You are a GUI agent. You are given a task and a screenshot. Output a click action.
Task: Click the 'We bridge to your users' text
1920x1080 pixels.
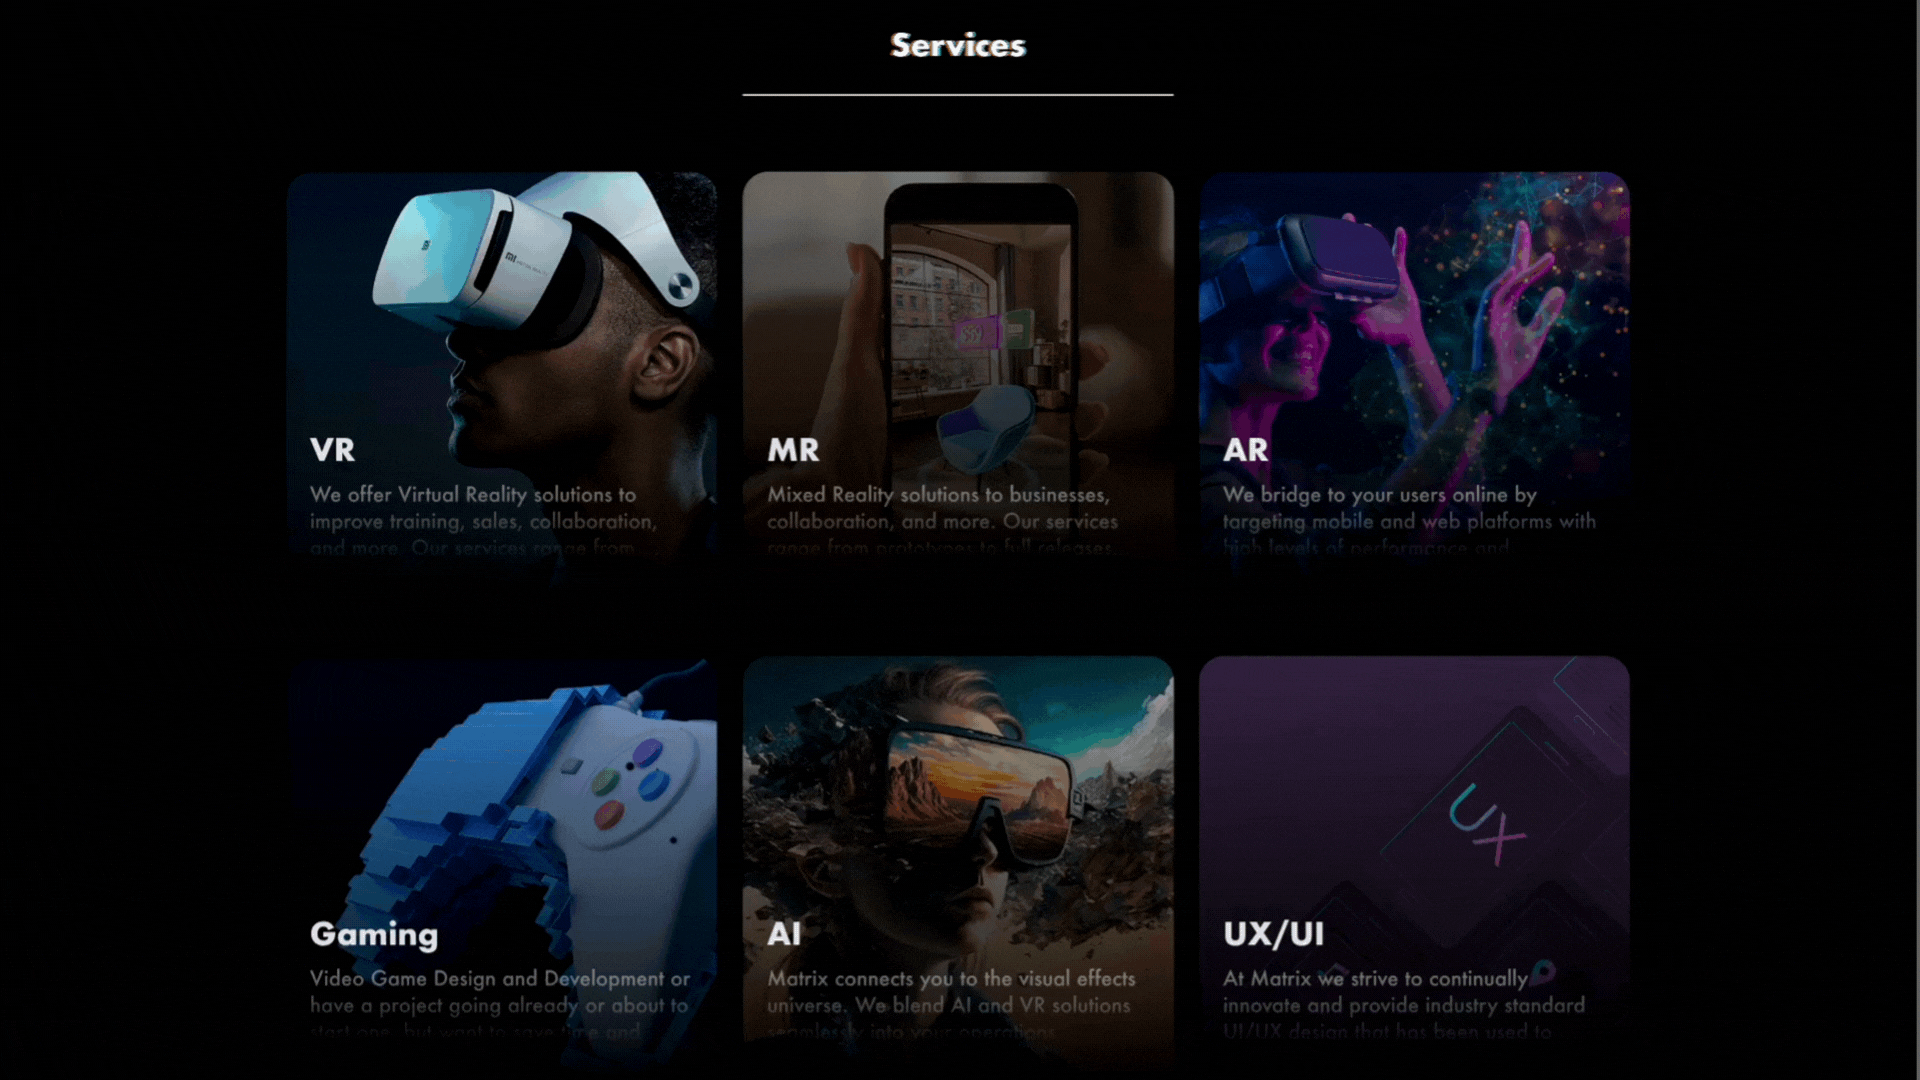1409,521
